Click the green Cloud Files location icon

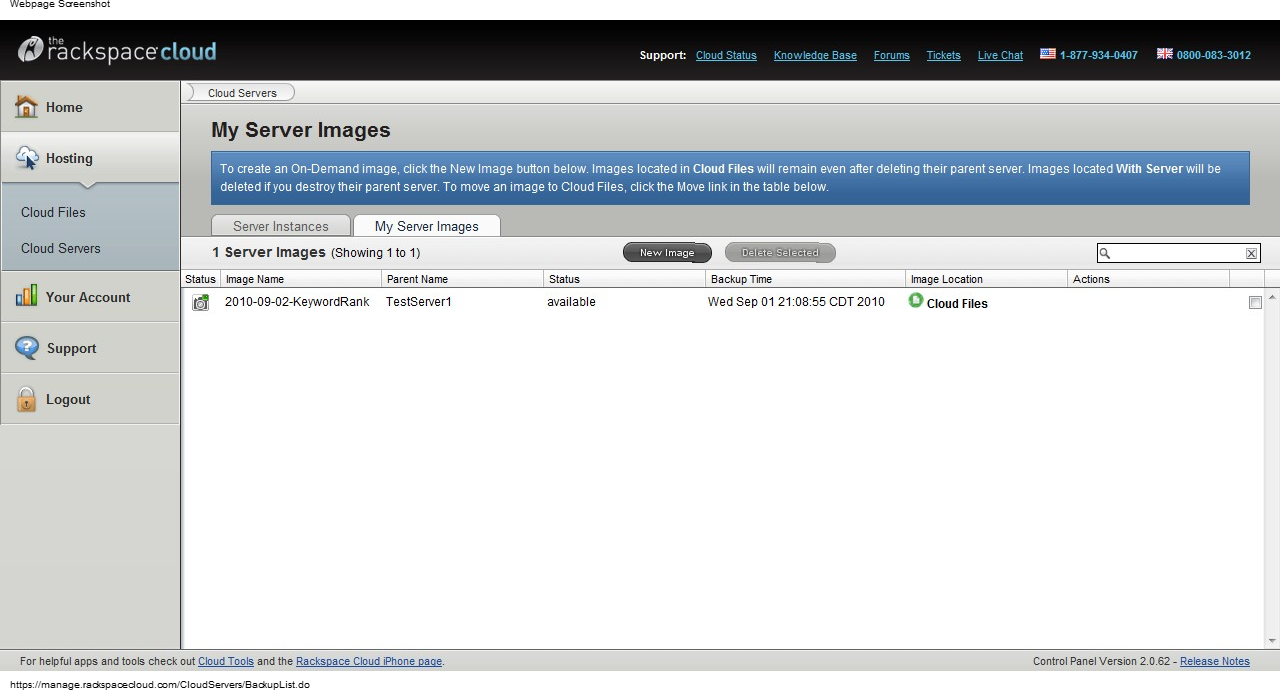915,300
